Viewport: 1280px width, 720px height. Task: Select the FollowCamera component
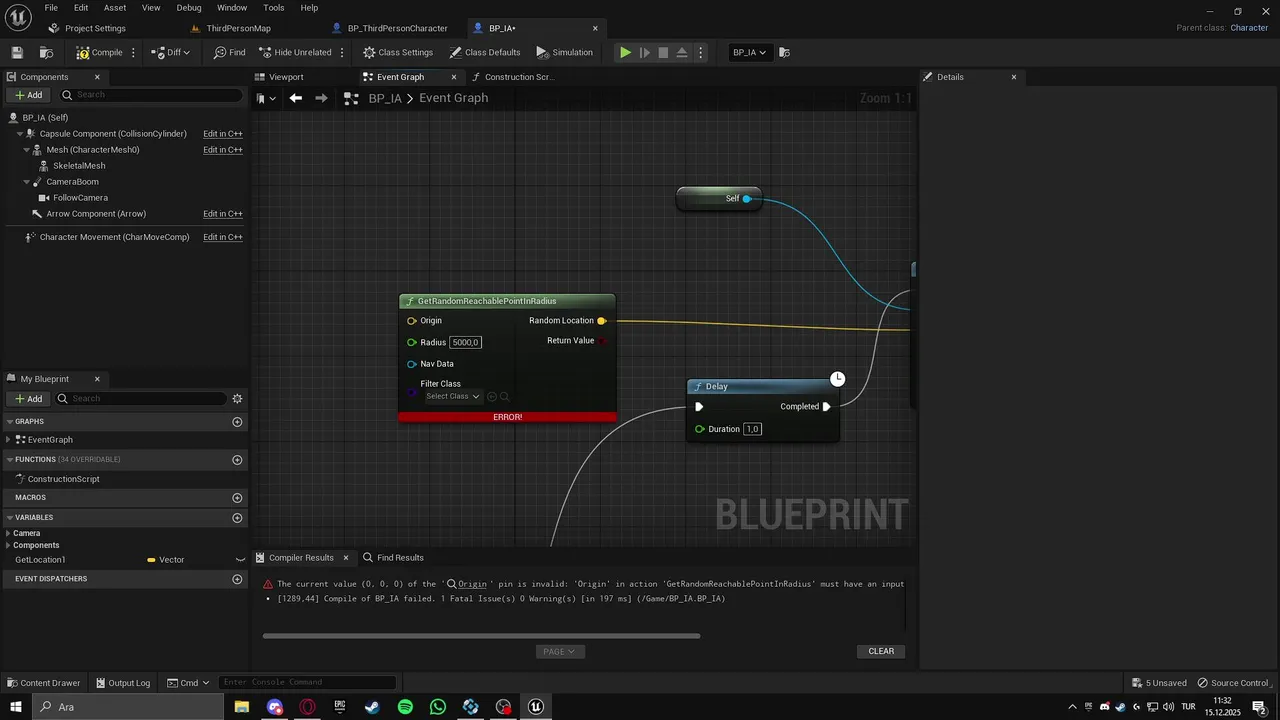click(x=80, y=198)
